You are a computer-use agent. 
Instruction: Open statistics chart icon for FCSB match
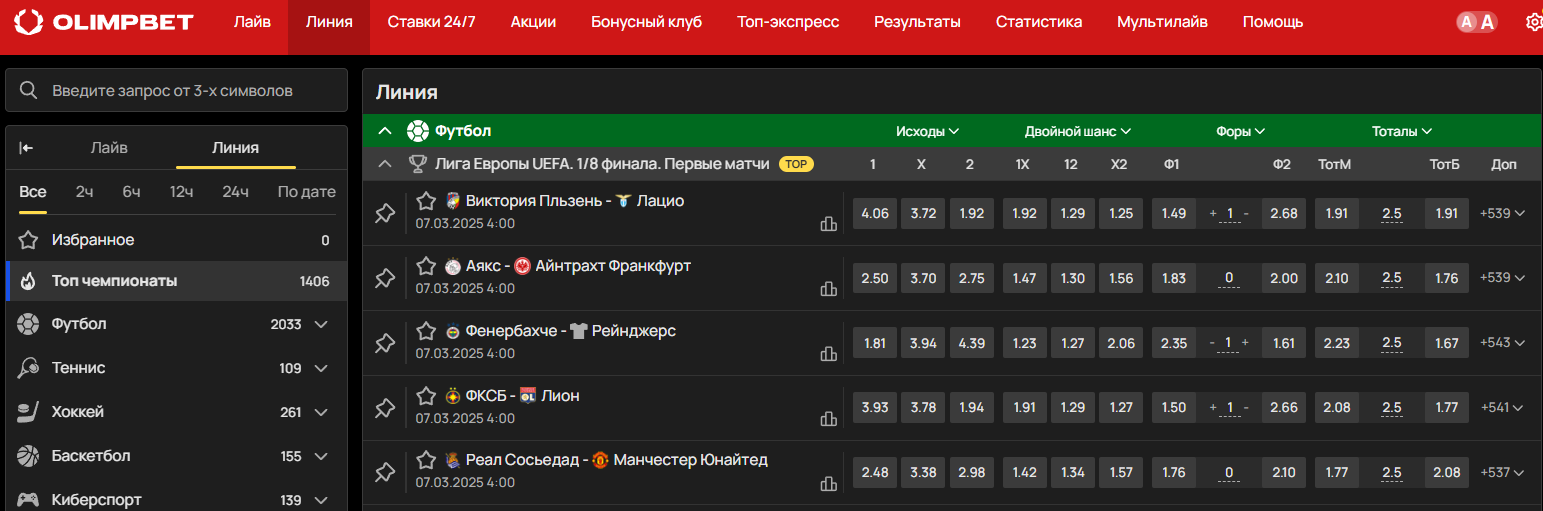(828, 419)
